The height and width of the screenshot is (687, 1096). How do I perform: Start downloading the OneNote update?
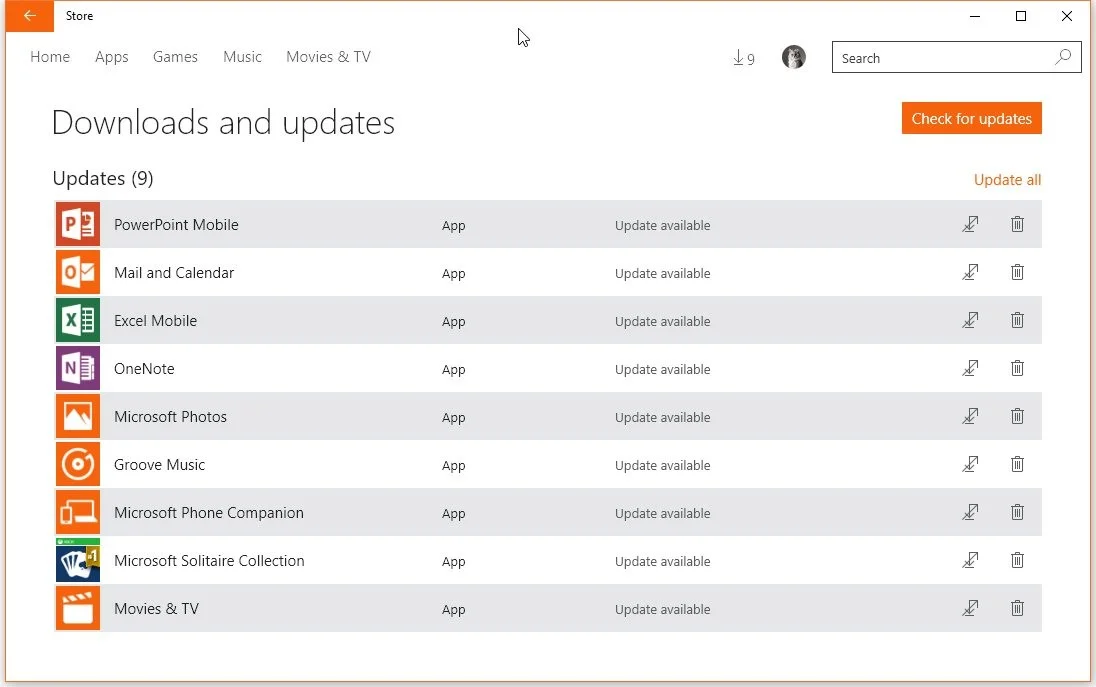coord(969,368)
